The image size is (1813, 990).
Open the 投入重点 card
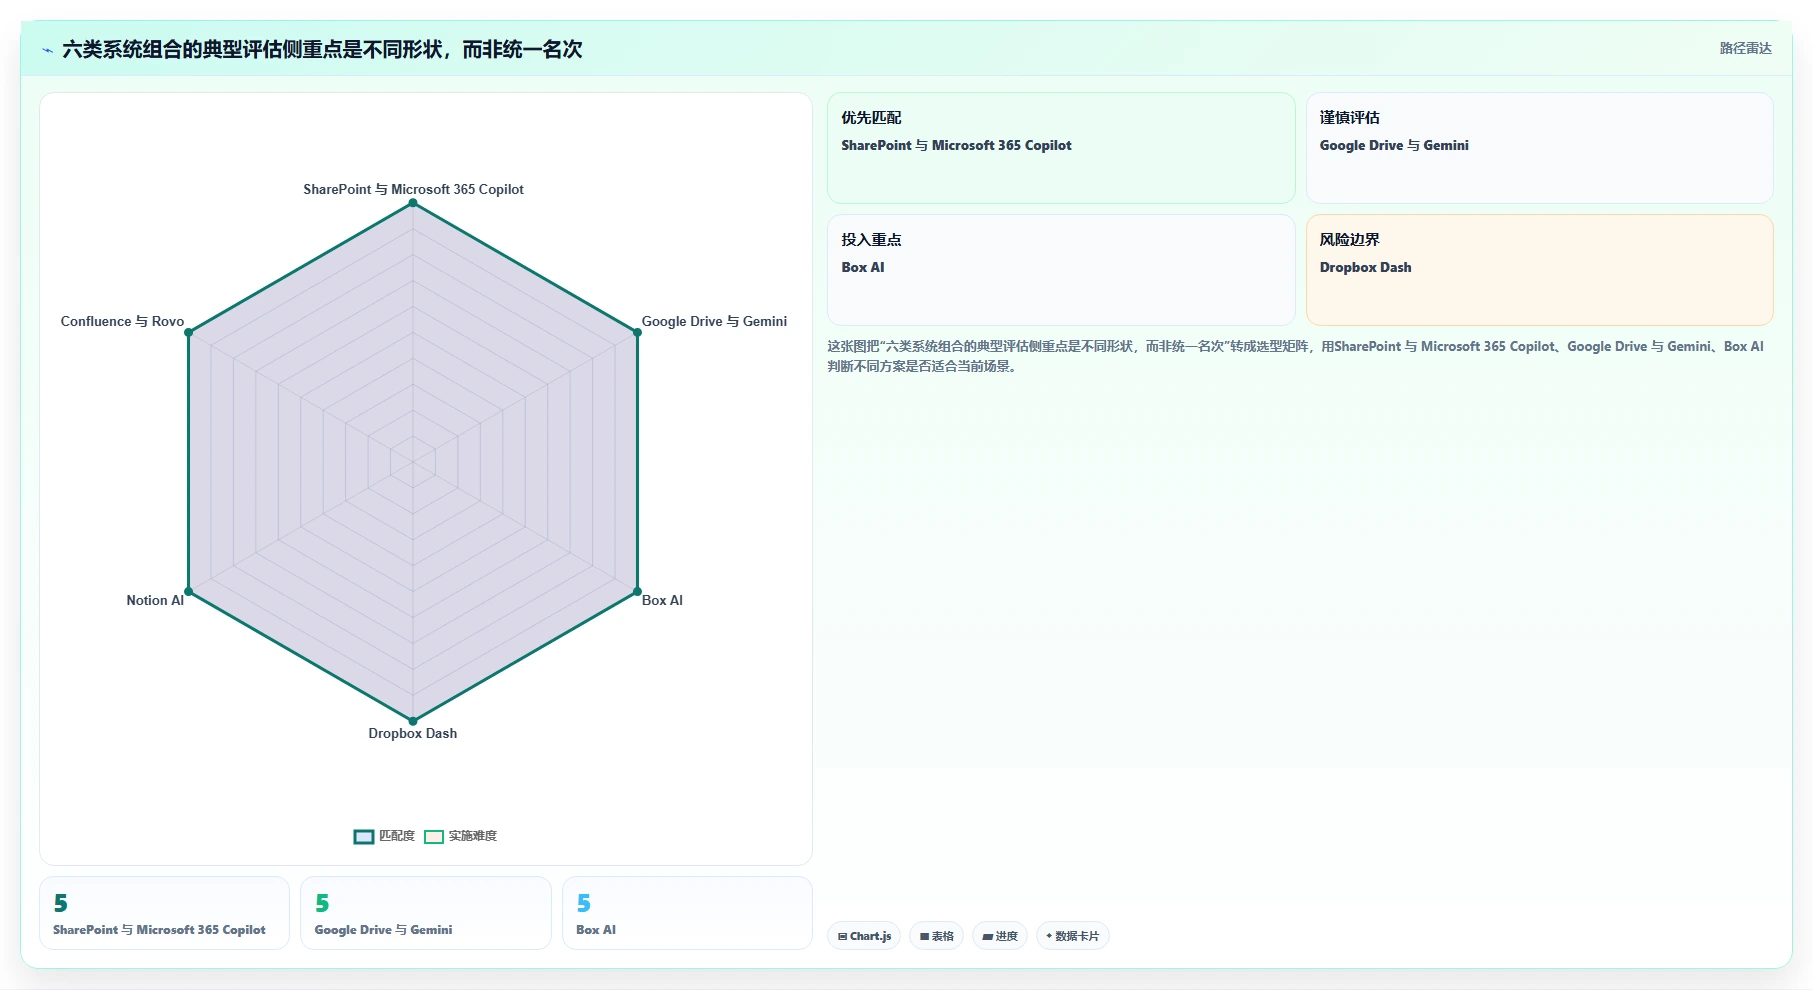point(1061,270)
